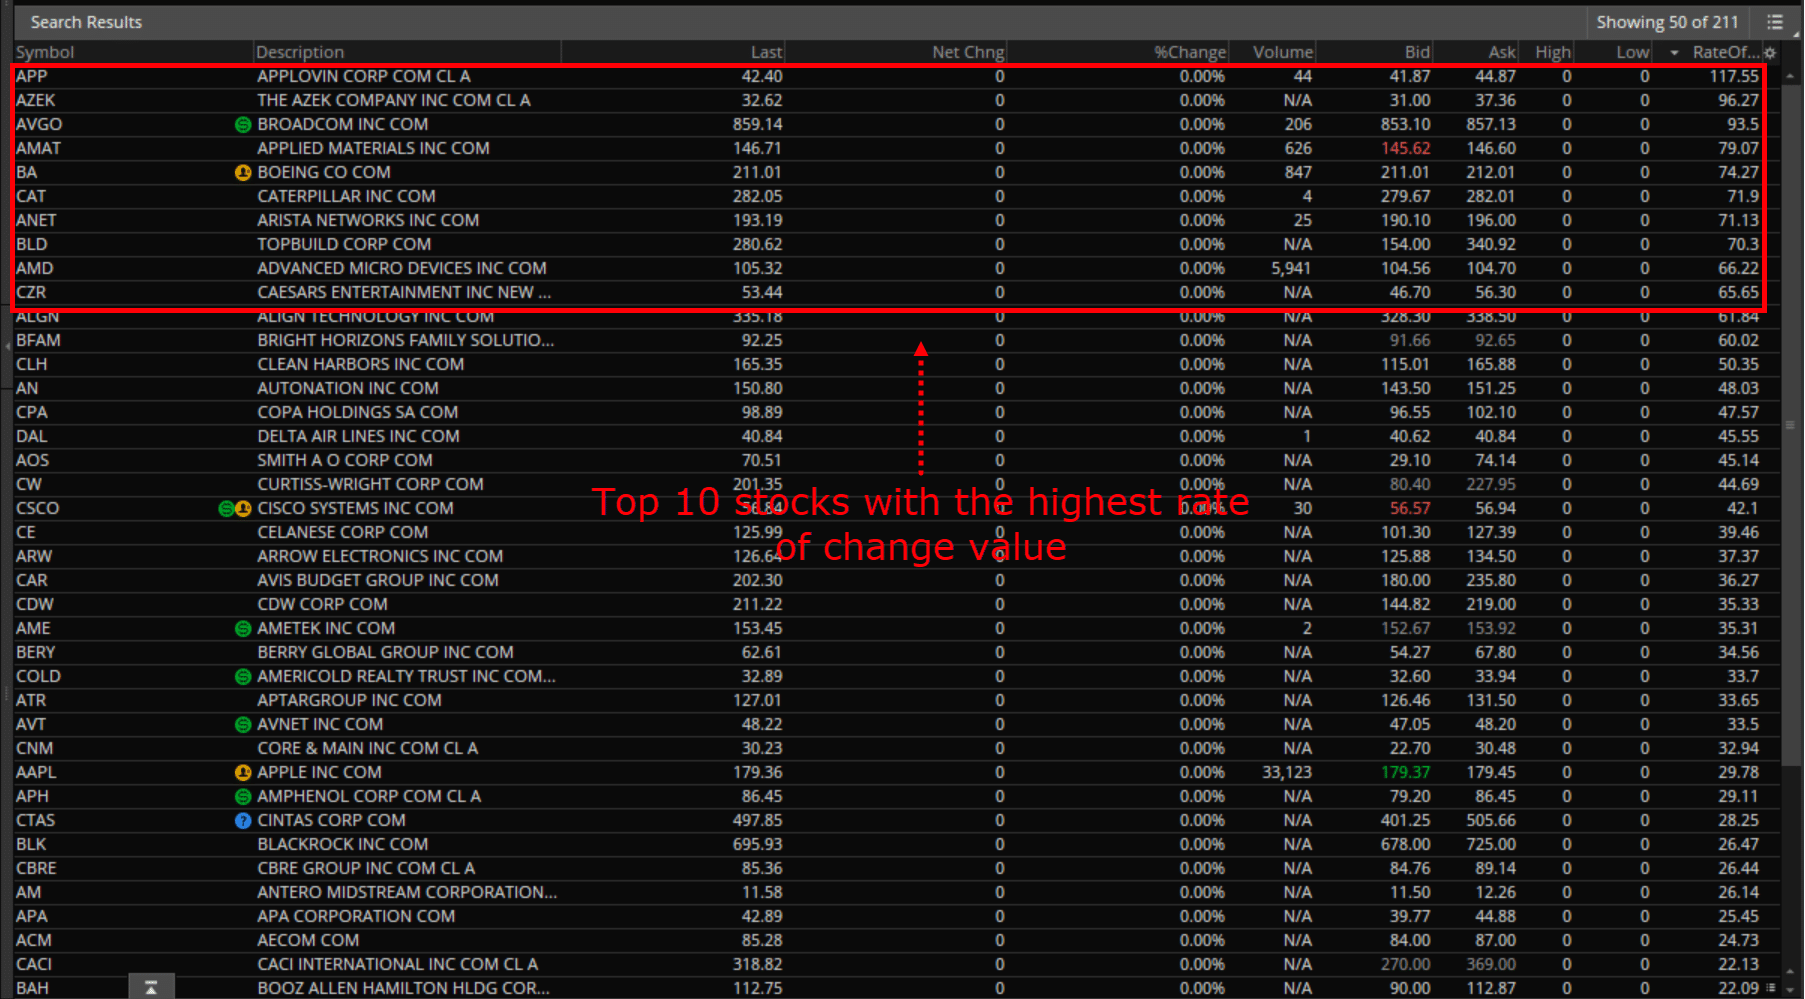Click the collapse-to-top arrow button at bottom

[151, 987]
